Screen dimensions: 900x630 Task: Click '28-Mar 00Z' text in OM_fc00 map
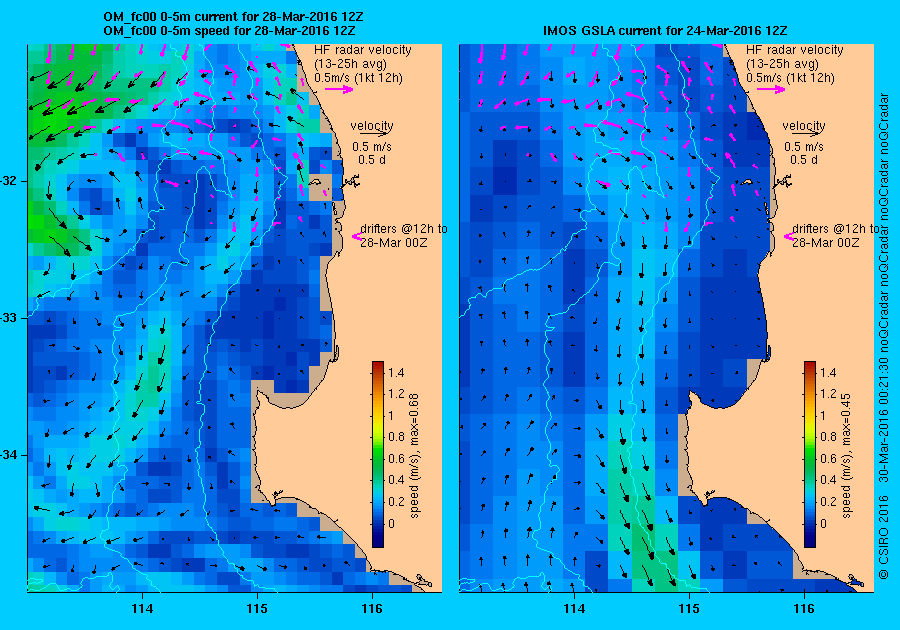click(394, 243)
